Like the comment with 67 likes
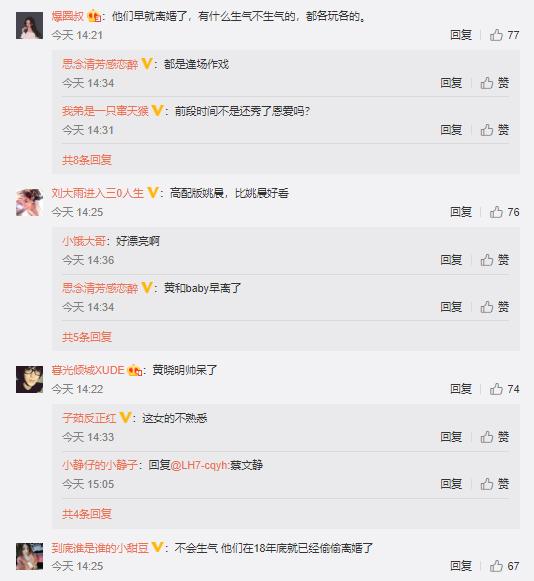 point(504,566)
